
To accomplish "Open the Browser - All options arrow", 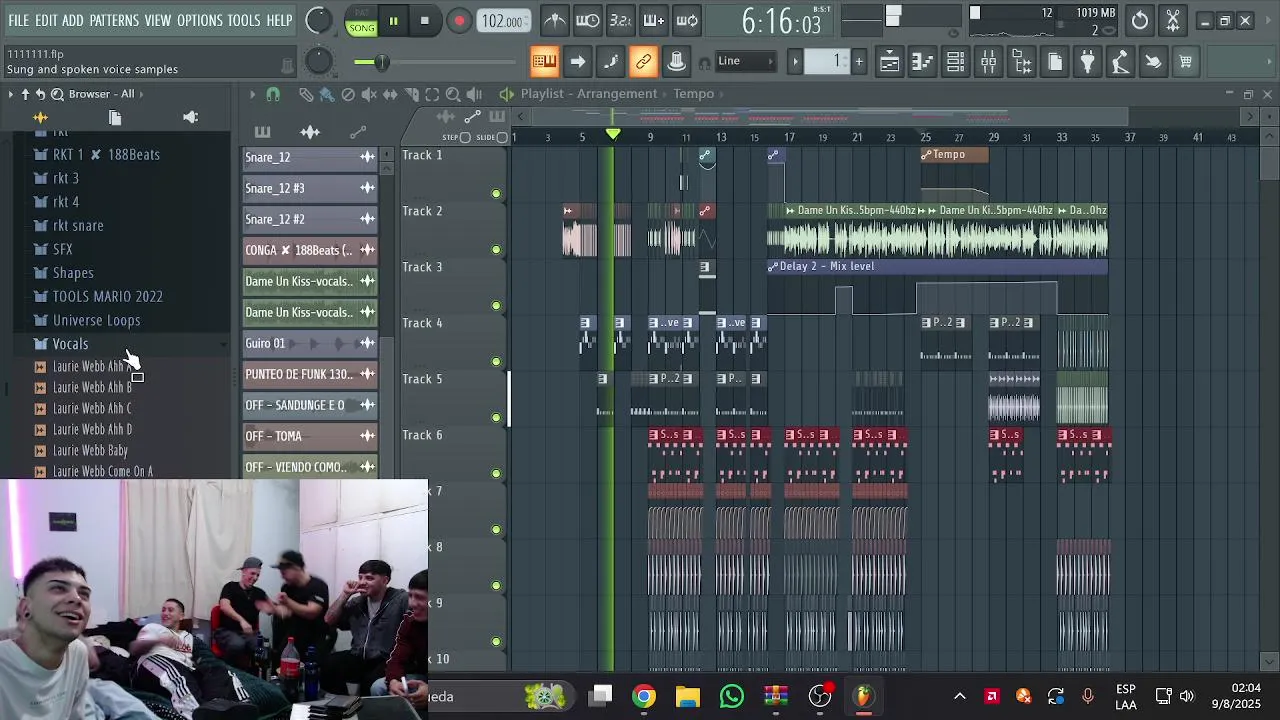I will (x=141, y=94).
